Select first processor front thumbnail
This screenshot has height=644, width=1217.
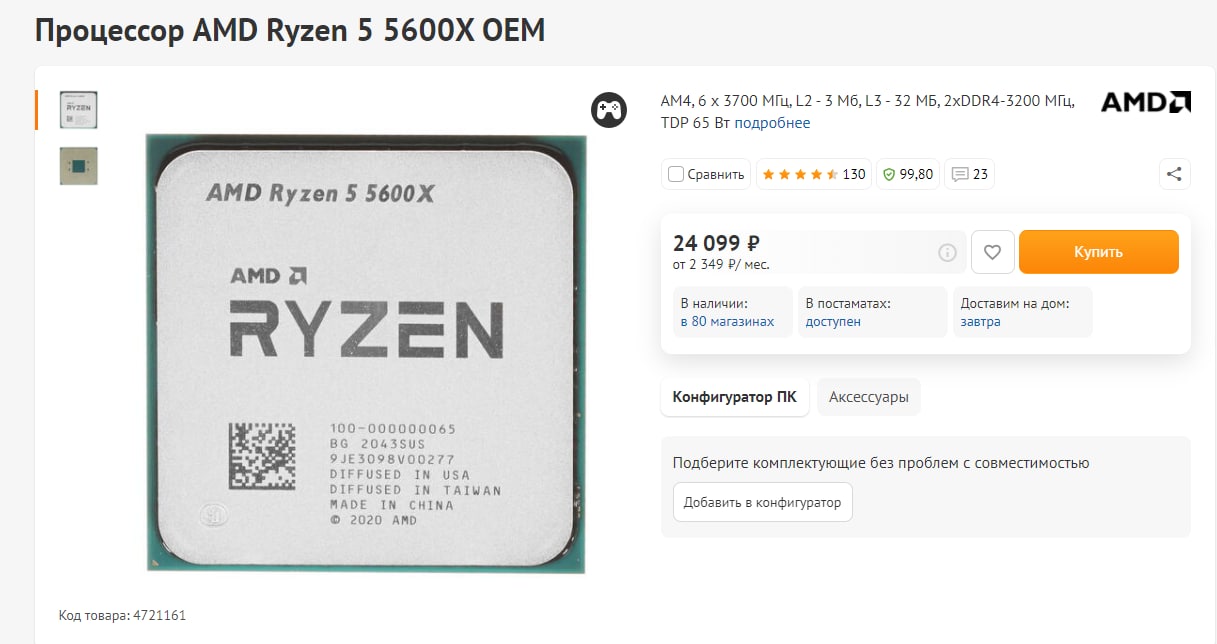point(79,110)
